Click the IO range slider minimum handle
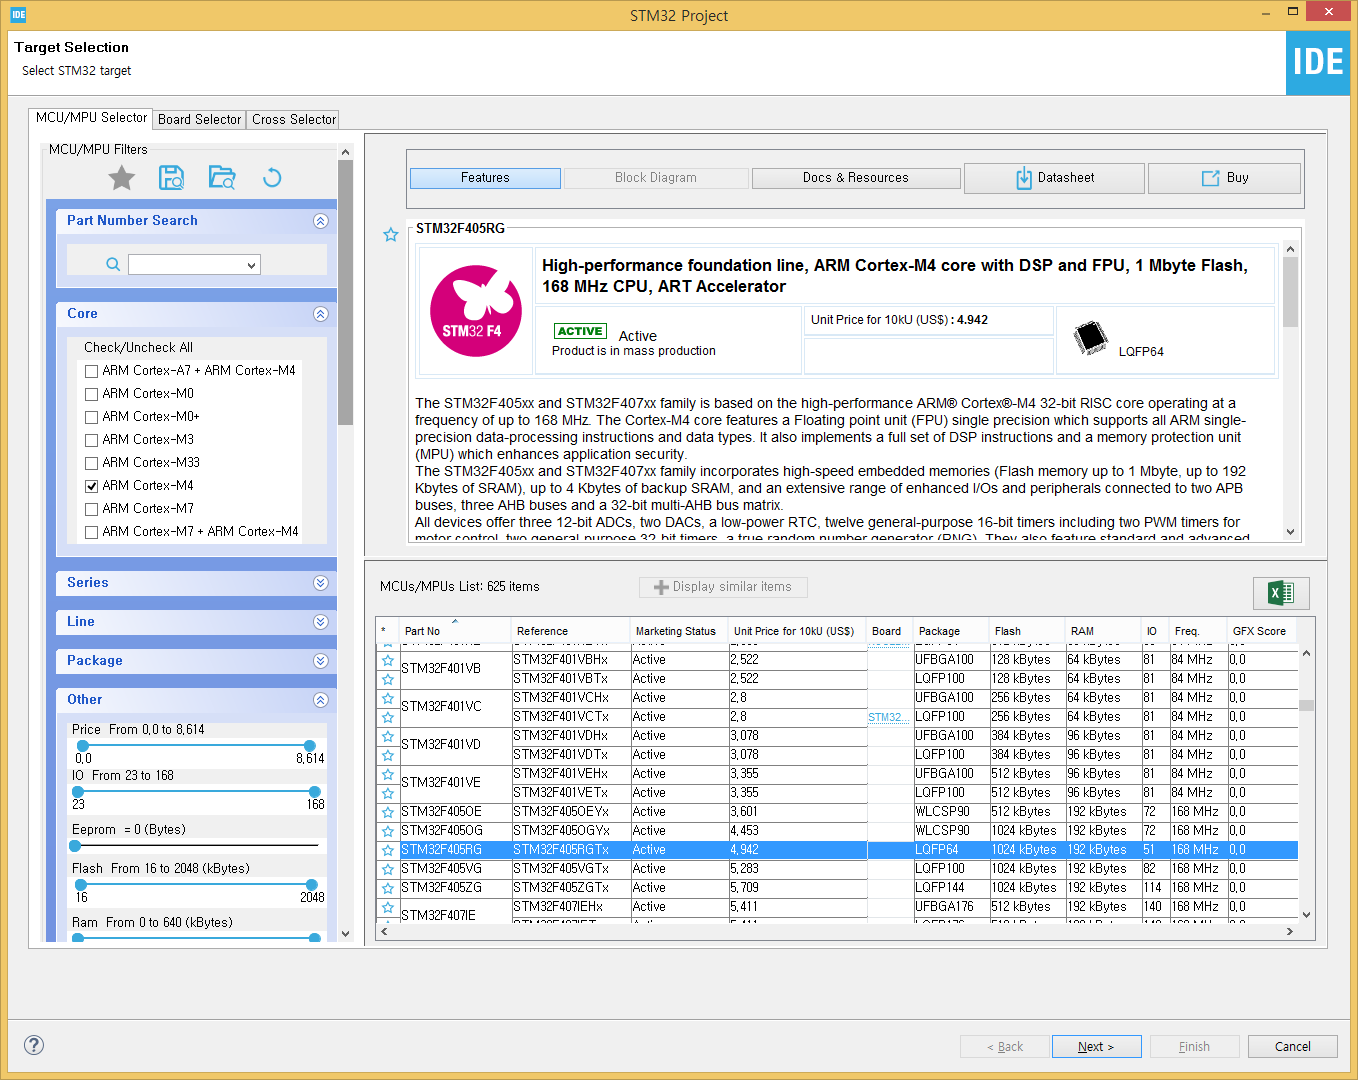 coord(79,792)
